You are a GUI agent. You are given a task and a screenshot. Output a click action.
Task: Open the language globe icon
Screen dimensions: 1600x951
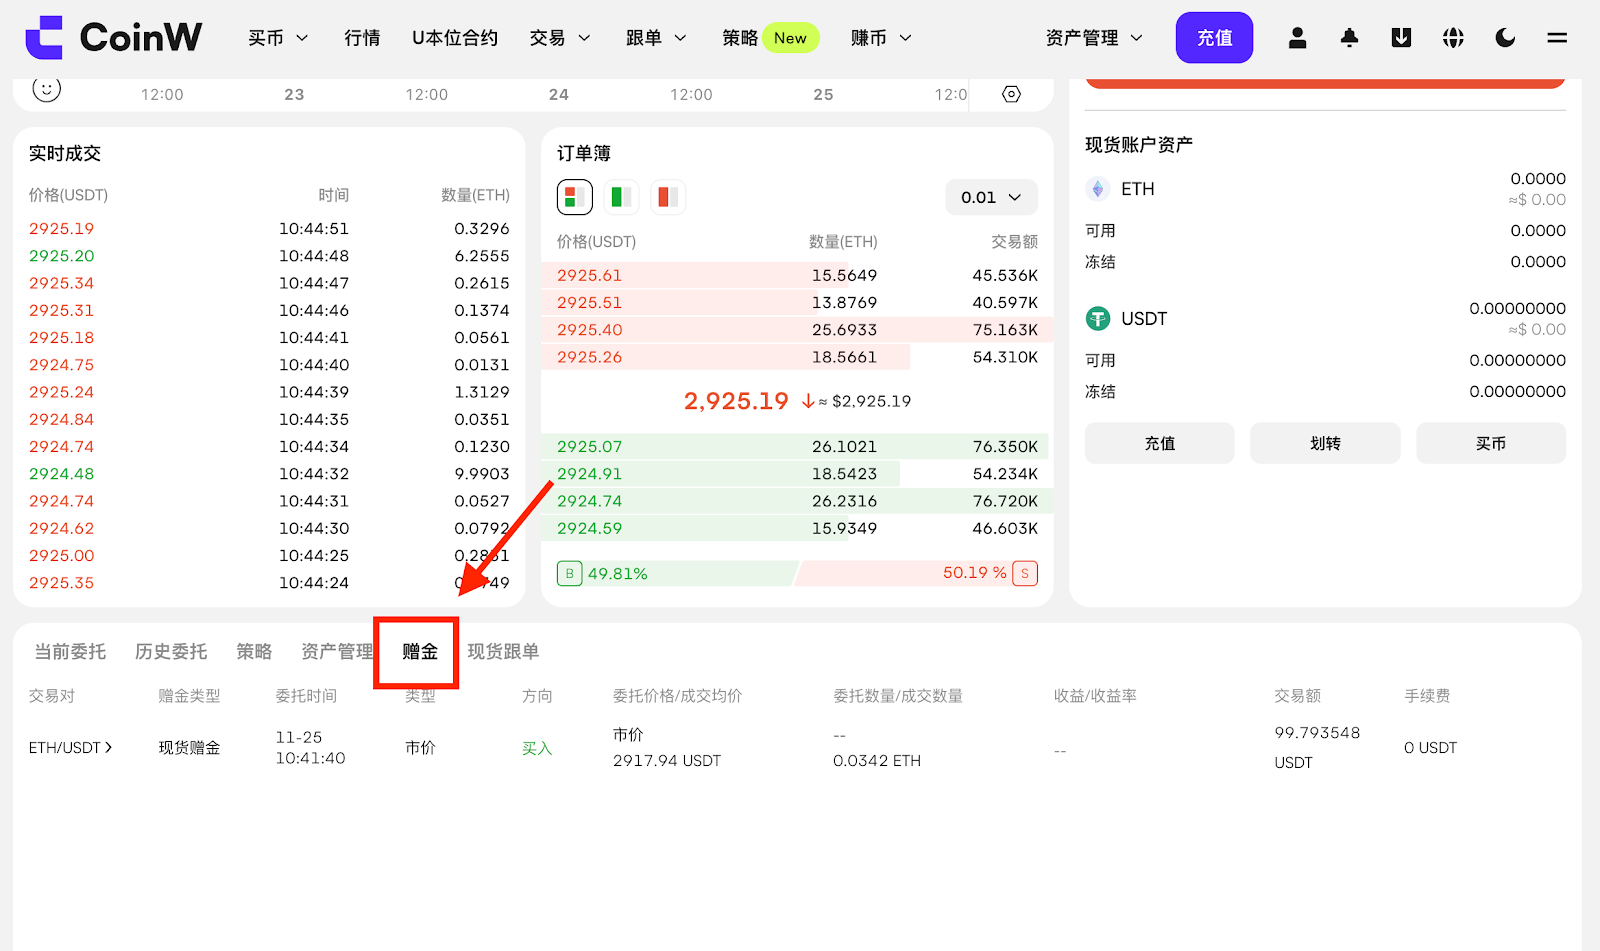coord(1453,38)
